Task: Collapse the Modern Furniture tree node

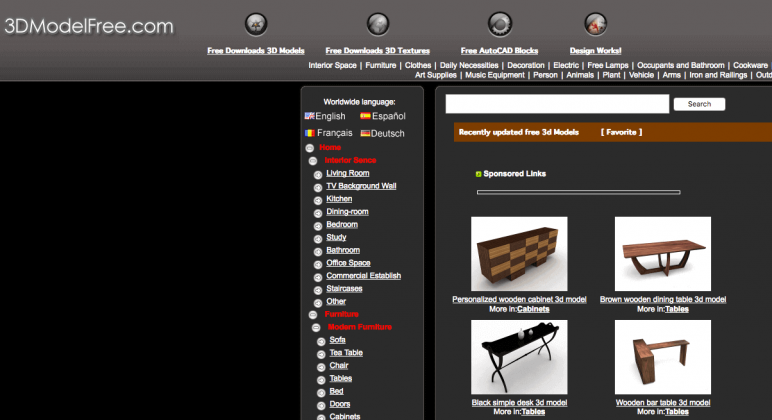Action: click(316, 327)
